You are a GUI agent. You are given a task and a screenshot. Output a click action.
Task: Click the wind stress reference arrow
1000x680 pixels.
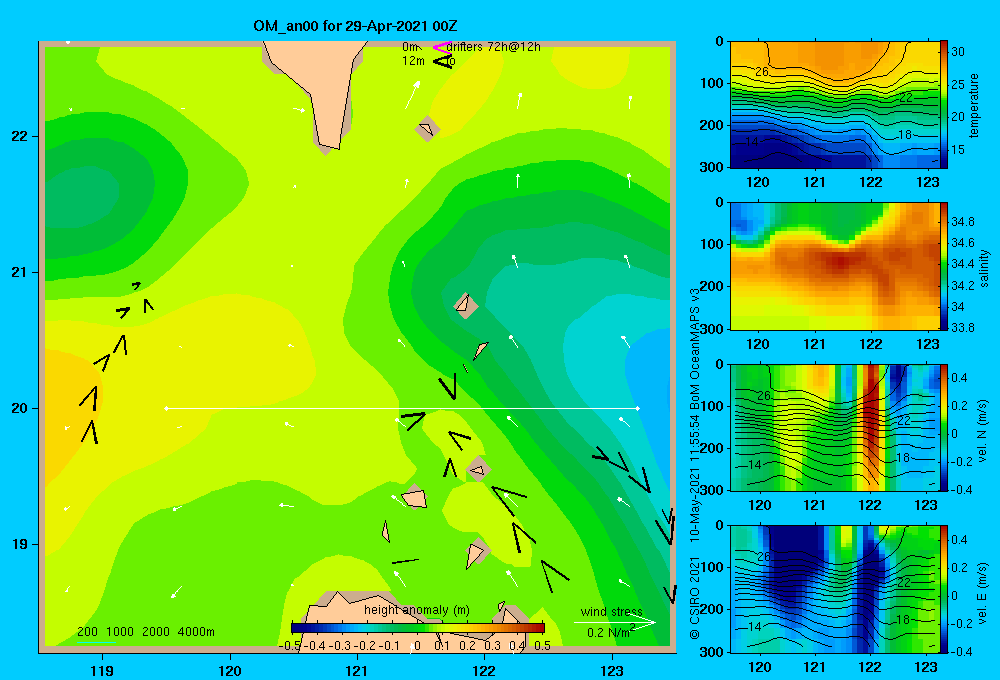[614, 623]
